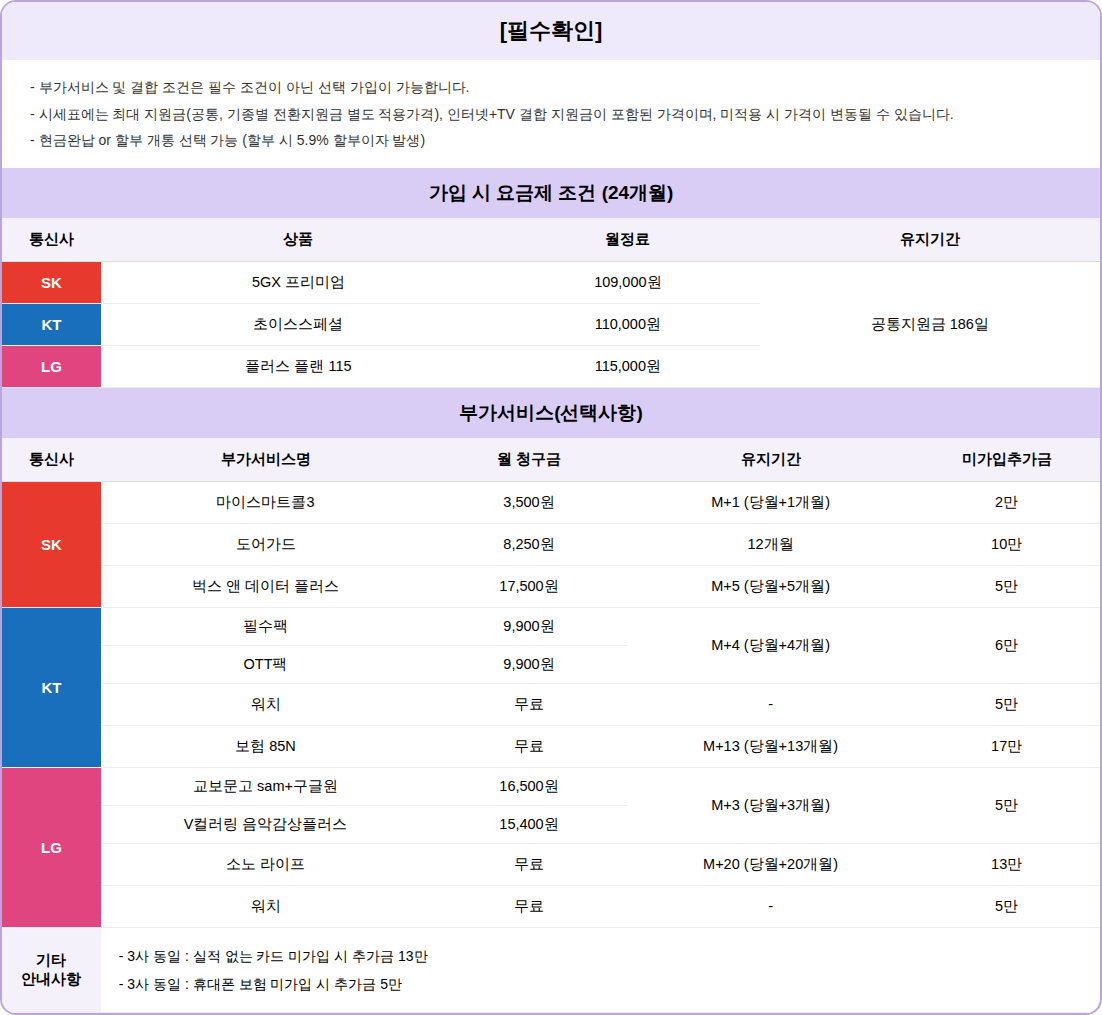
Task: Click the 15,400원 charge
Action: pyautogui.click(x=529, y=825)
